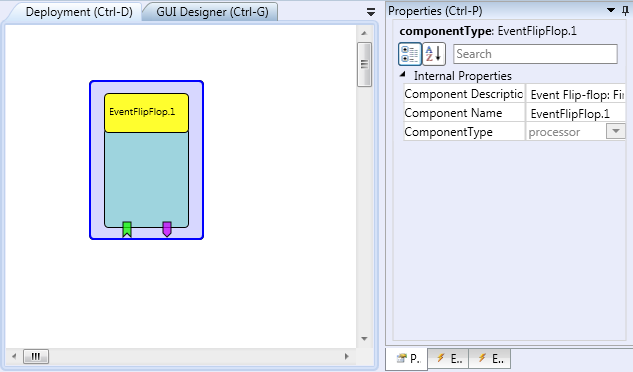The width and height of the screenshot is (633, 372).
Task: Select the Component Name property label
Action: [x=453, y=113]
